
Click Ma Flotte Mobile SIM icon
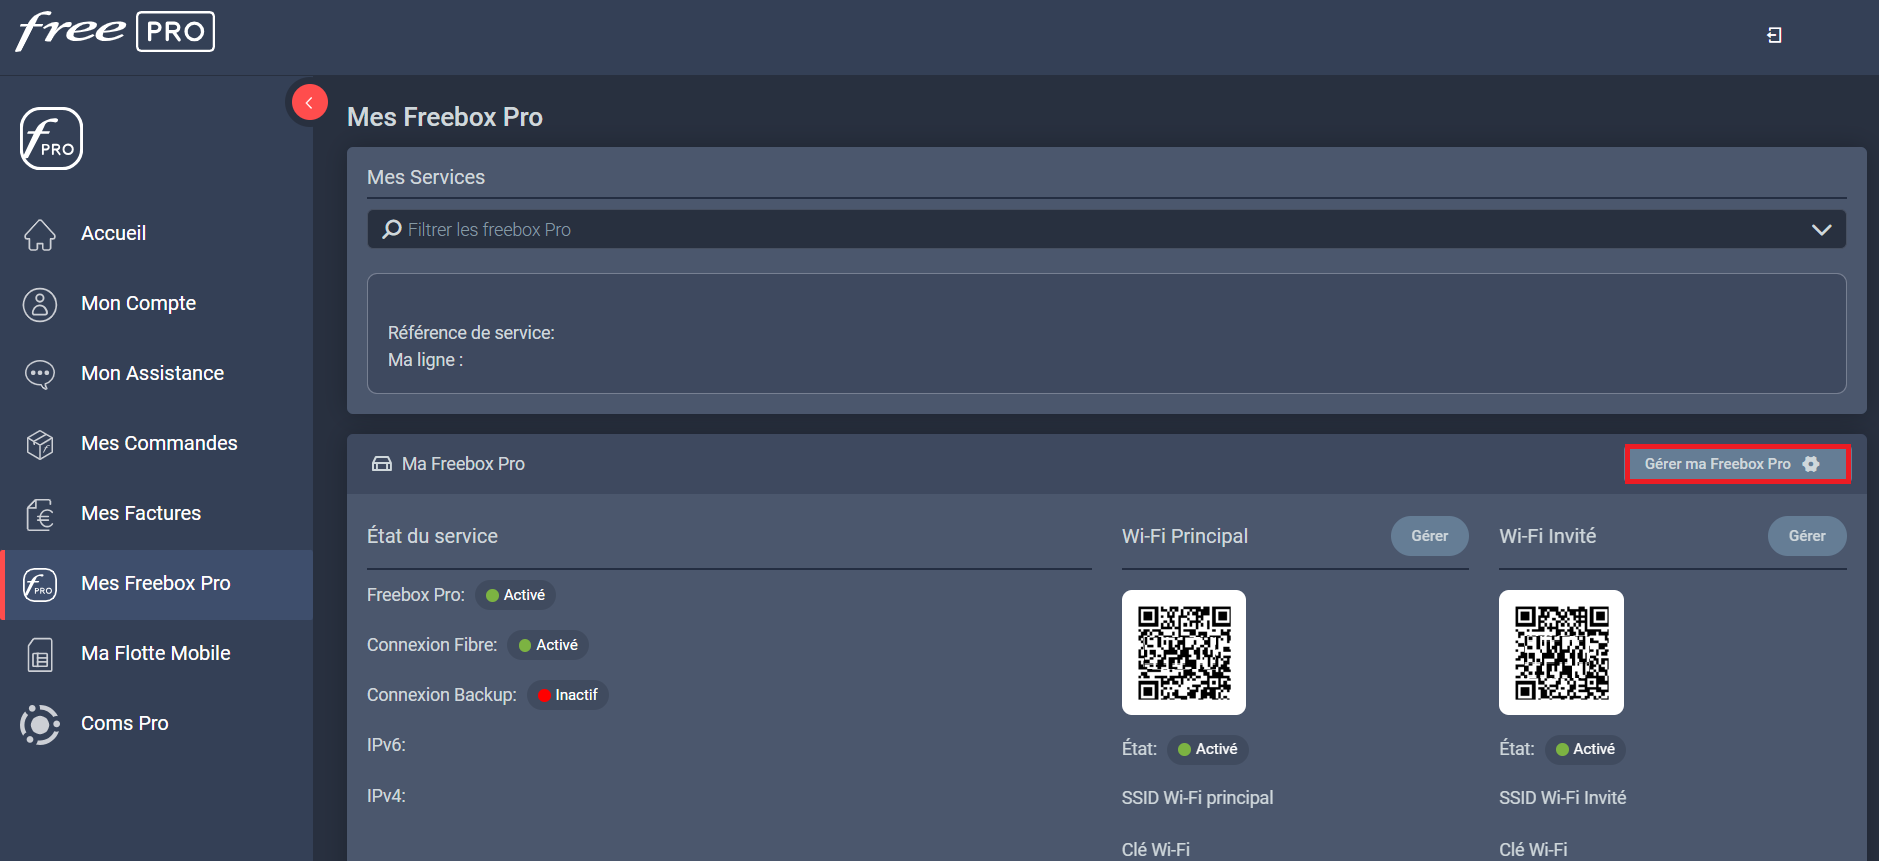[x=40, y=654]
